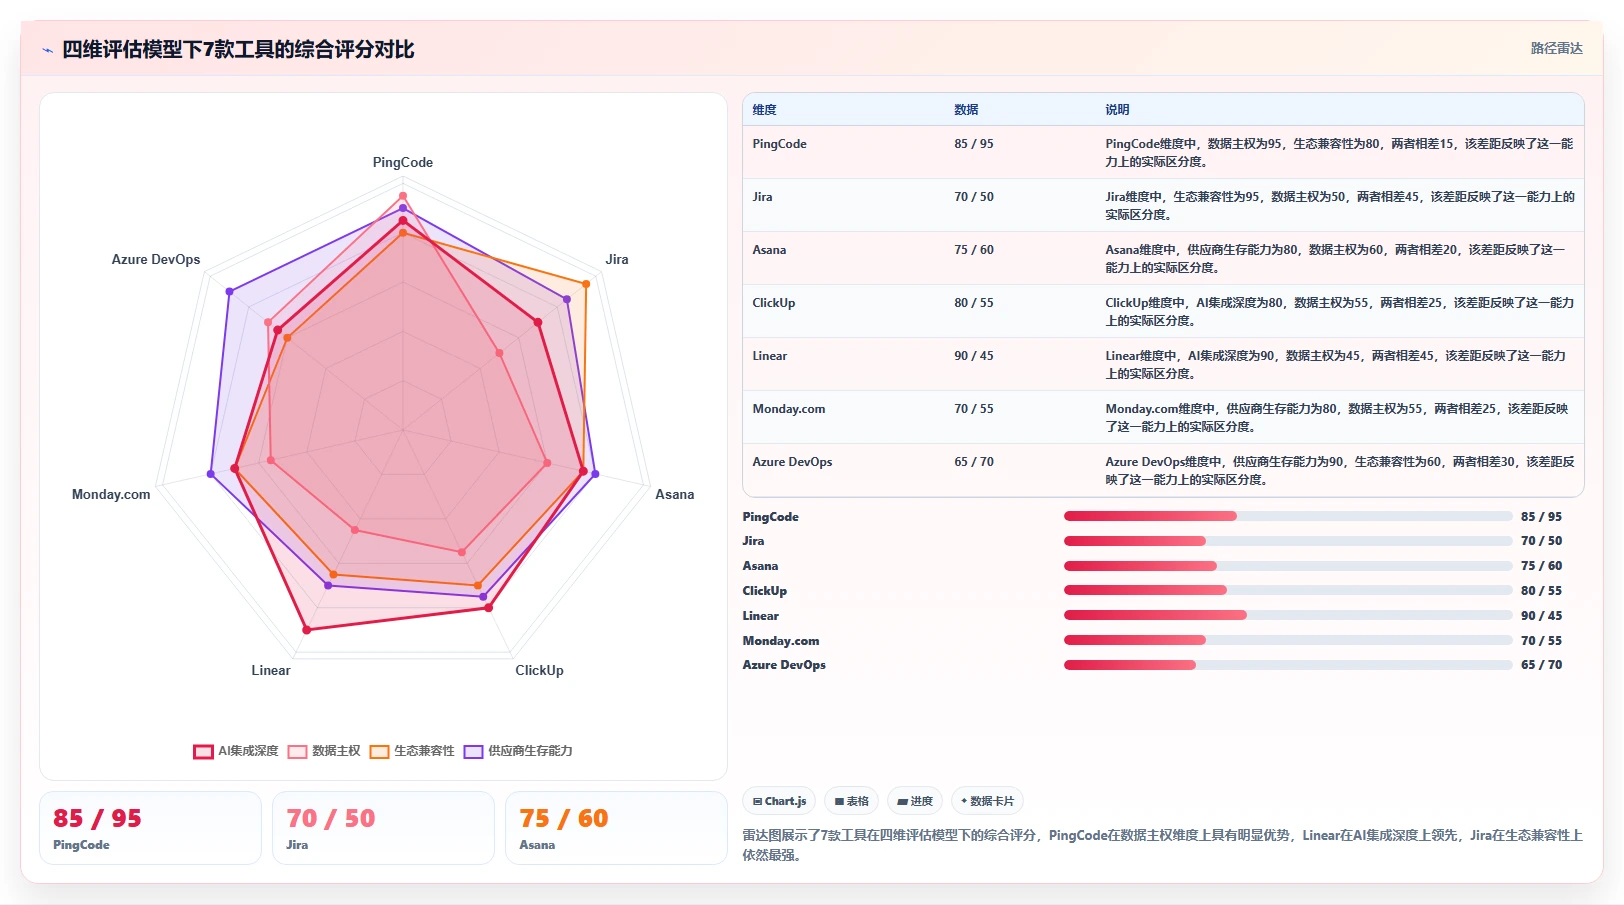Image resolution: width=1624 pixels, height=905 pixels.
Task: Click the 90 / 45 table cell
Action: click(x=974, y=356)
